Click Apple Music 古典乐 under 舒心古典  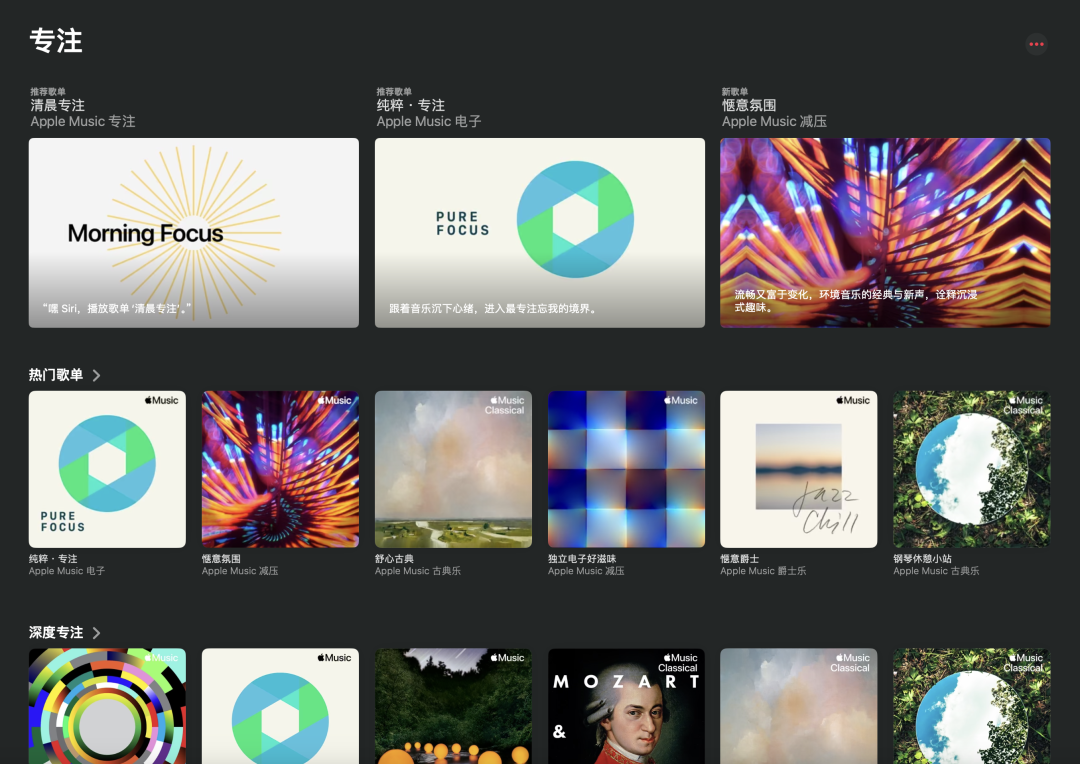click(417, 571)
